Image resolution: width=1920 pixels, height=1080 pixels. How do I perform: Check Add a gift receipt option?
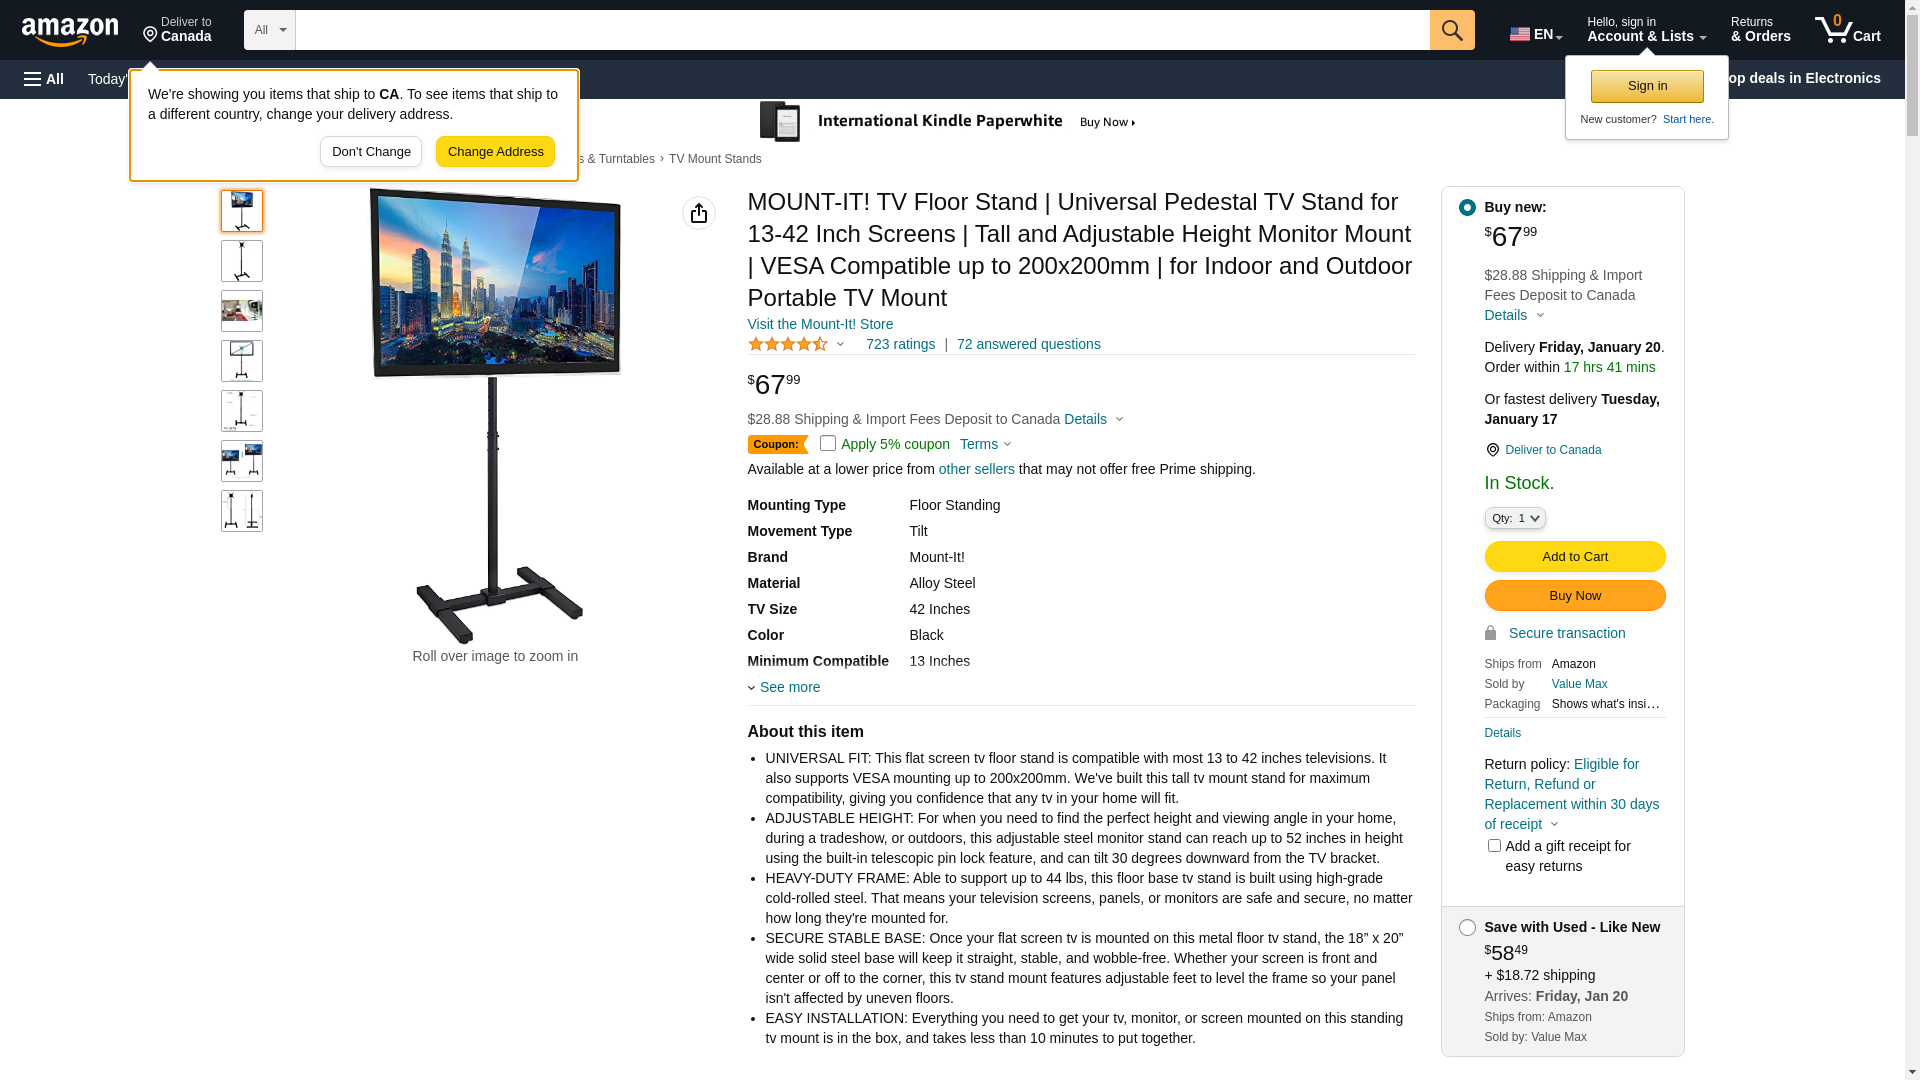[1494, 846]
